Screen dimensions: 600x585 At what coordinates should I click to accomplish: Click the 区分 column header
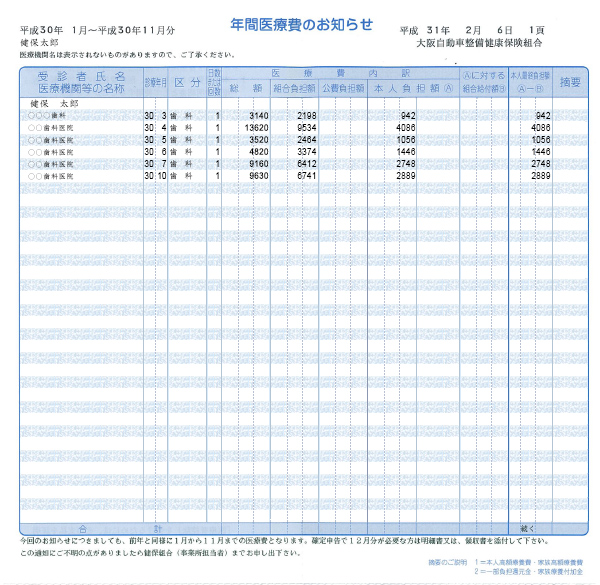point(187,82)
